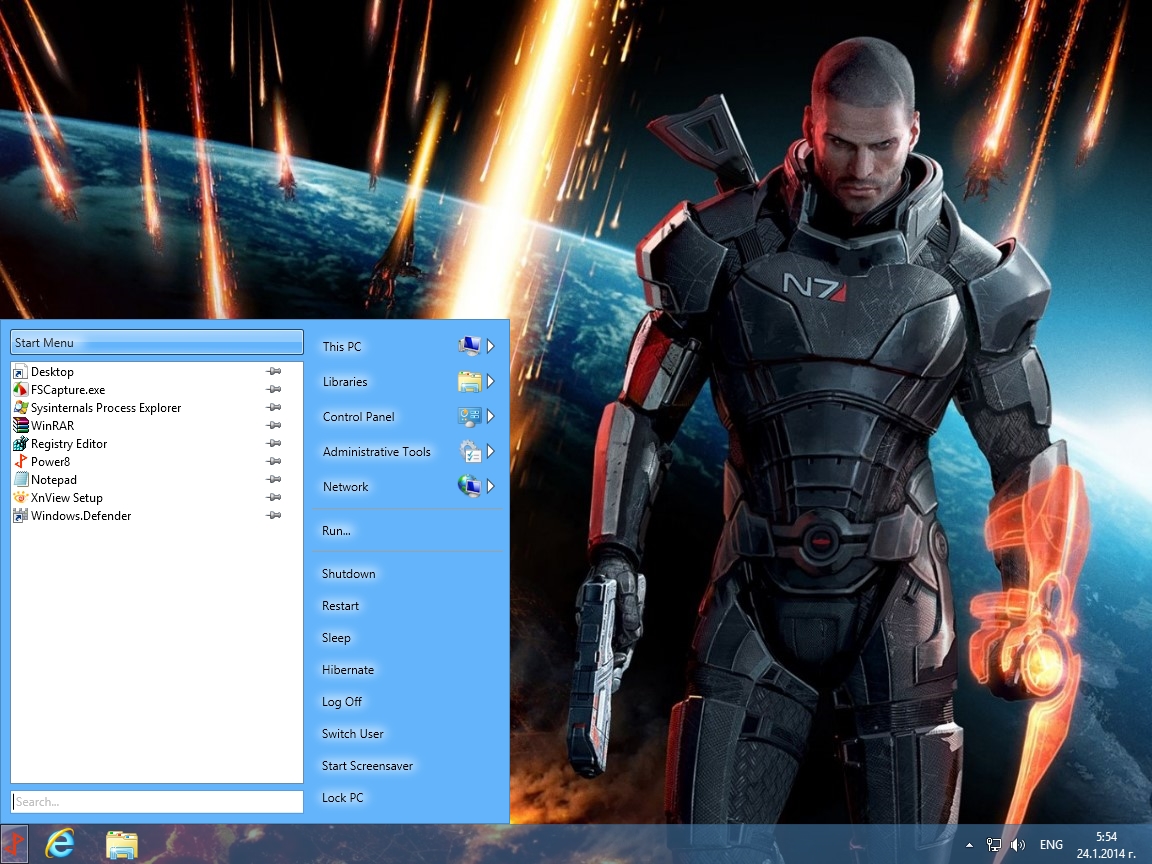Click the Libraries folder icon
Image resolution: width=1152 pixels, height=864 pixels.
tap(469, 381)
